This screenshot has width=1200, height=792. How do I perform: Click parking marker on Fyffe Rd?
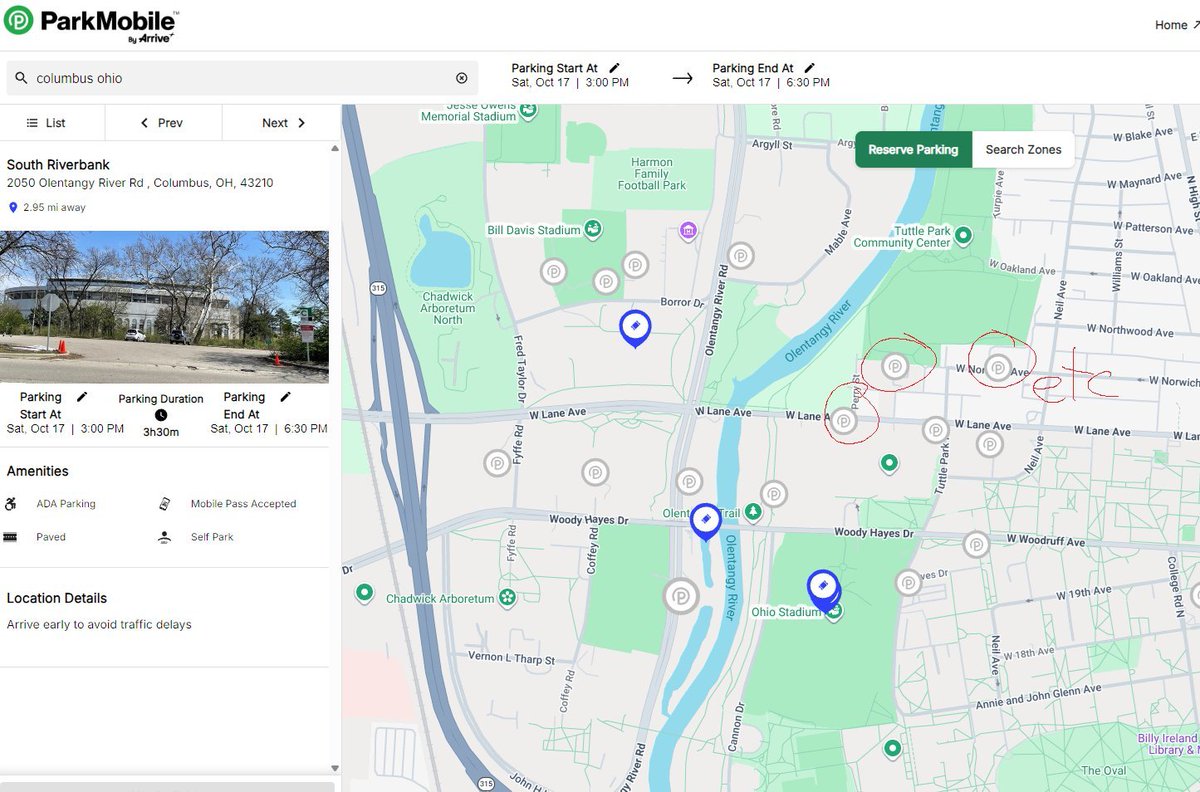(498, 463)
